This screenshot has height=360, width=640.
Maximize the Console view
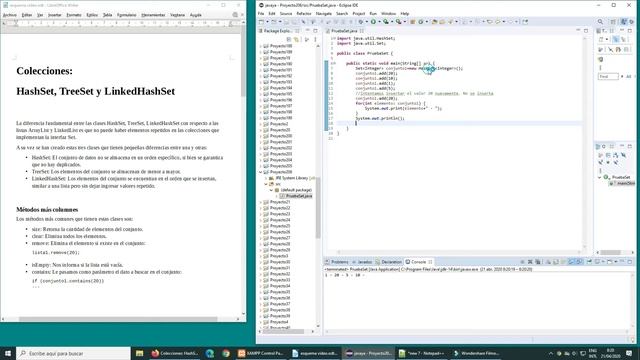(x=630, y=262)
